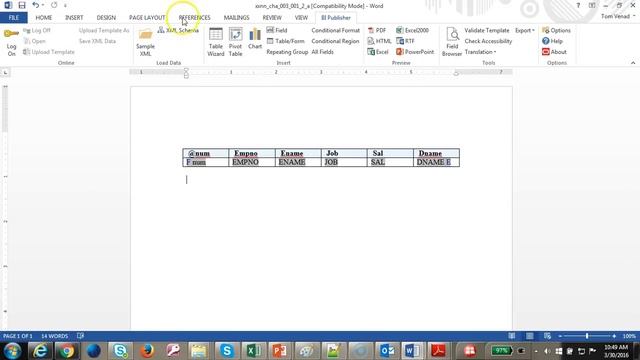
Task: Switch to the REVIEW tab
Action: click(272, 18)
